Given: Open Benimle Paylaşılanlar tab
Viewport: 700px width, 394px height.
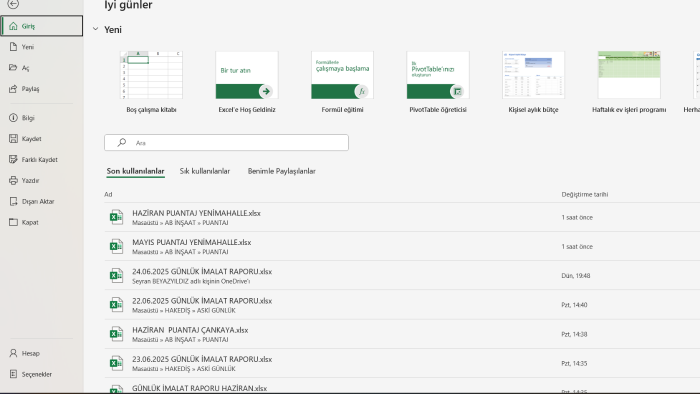Looking at the screenshot, I should point(282,171).
